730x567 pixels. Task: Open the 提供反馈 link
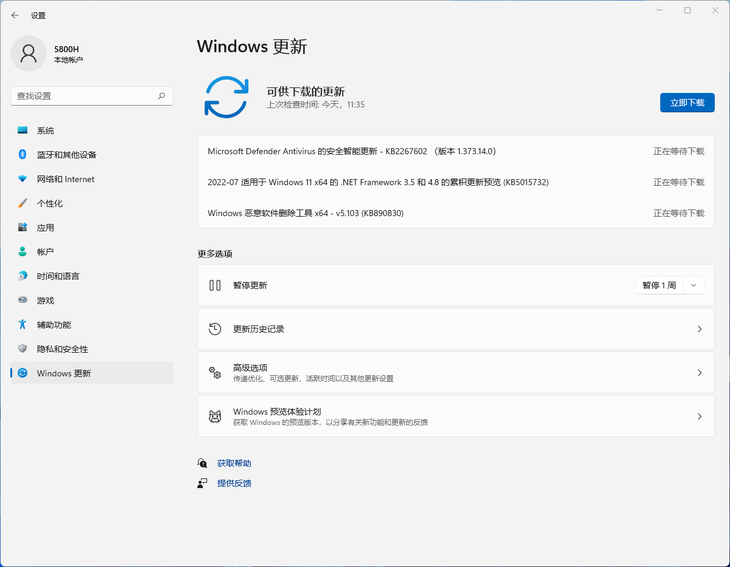point(234,483)
